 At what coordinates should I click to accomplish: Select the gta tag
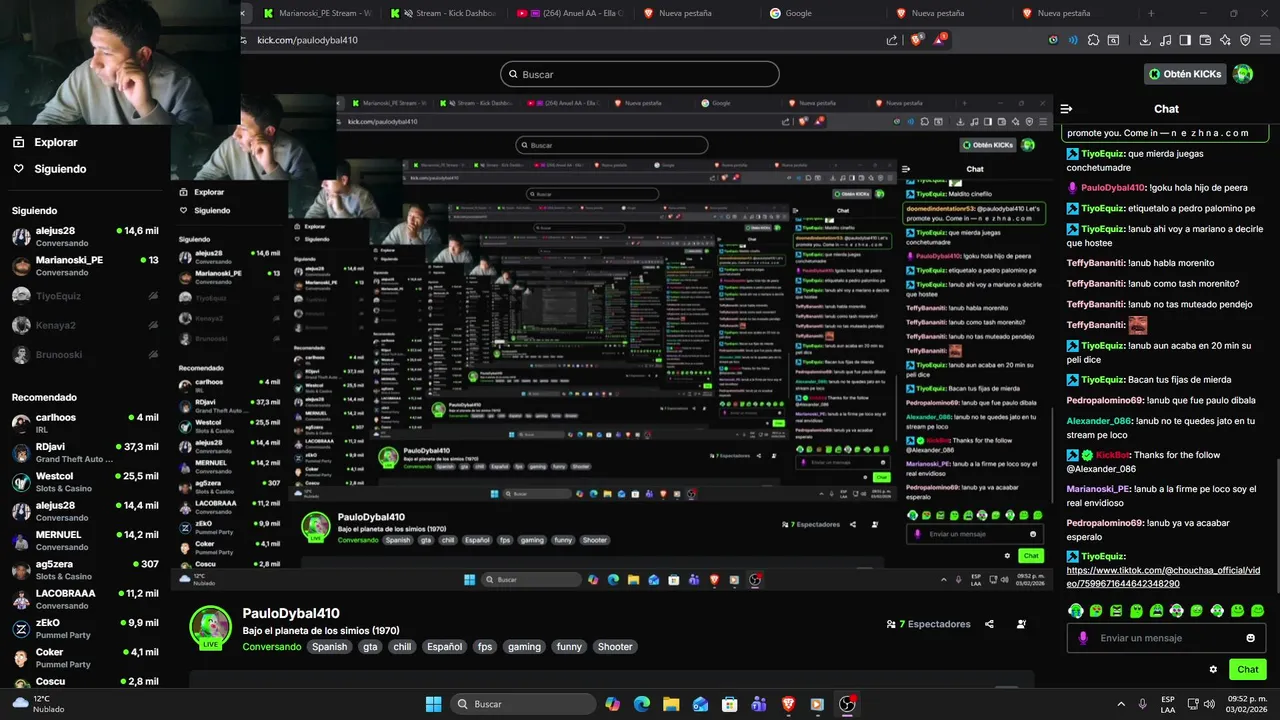(370, 647)
